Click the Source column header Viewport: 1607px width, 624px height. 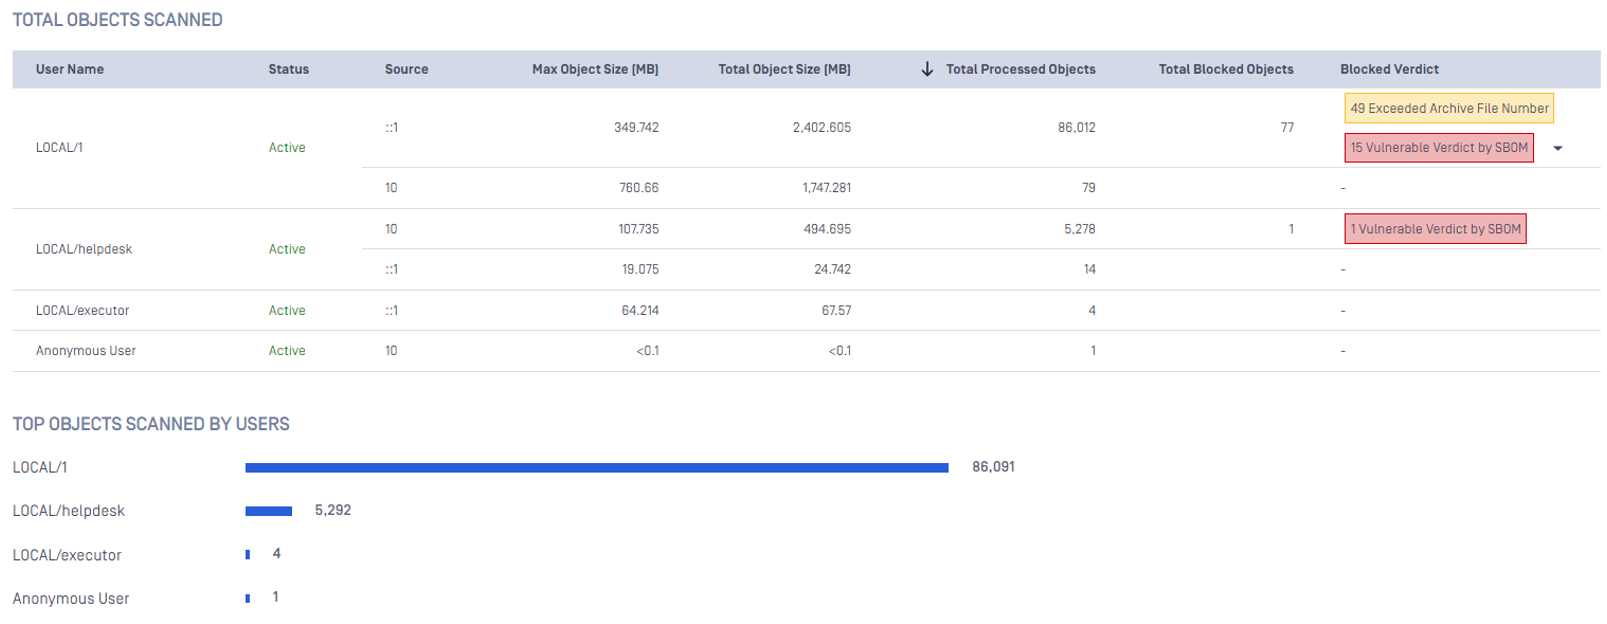[406, 69]
